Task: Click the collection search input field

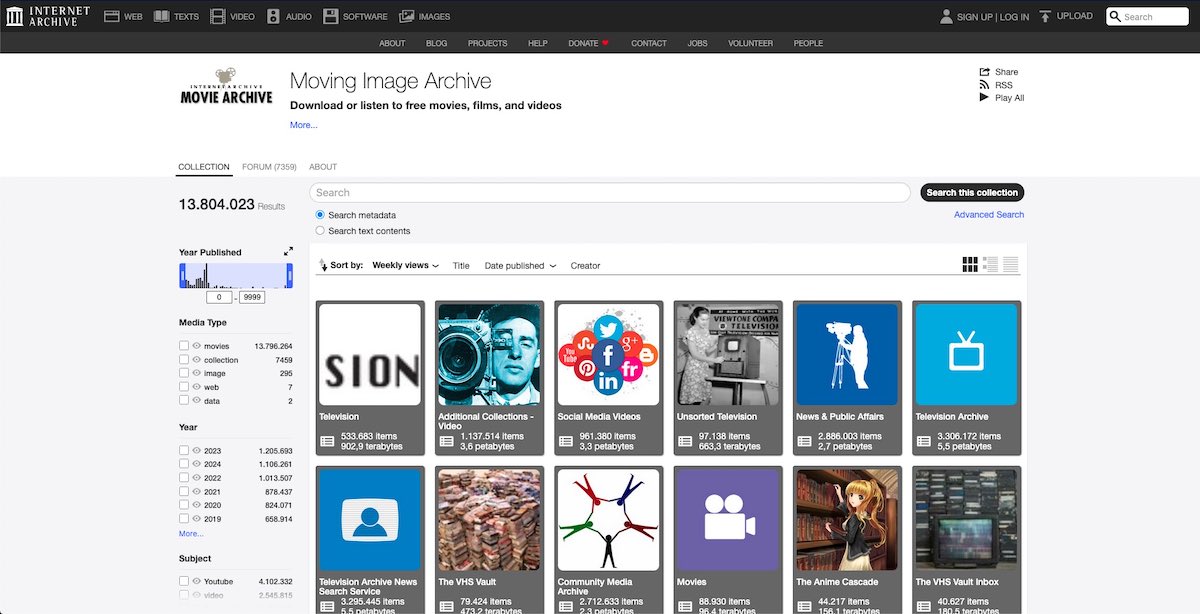Action: [x=610, y=193]
